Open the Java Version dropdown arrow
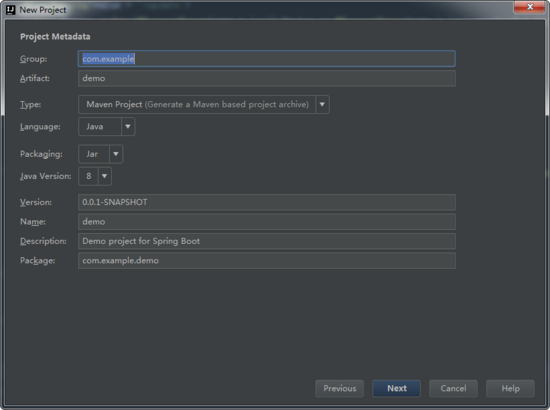Image resolution: width=550 pixels, height=410 pixels. click(x=105, y=176)
